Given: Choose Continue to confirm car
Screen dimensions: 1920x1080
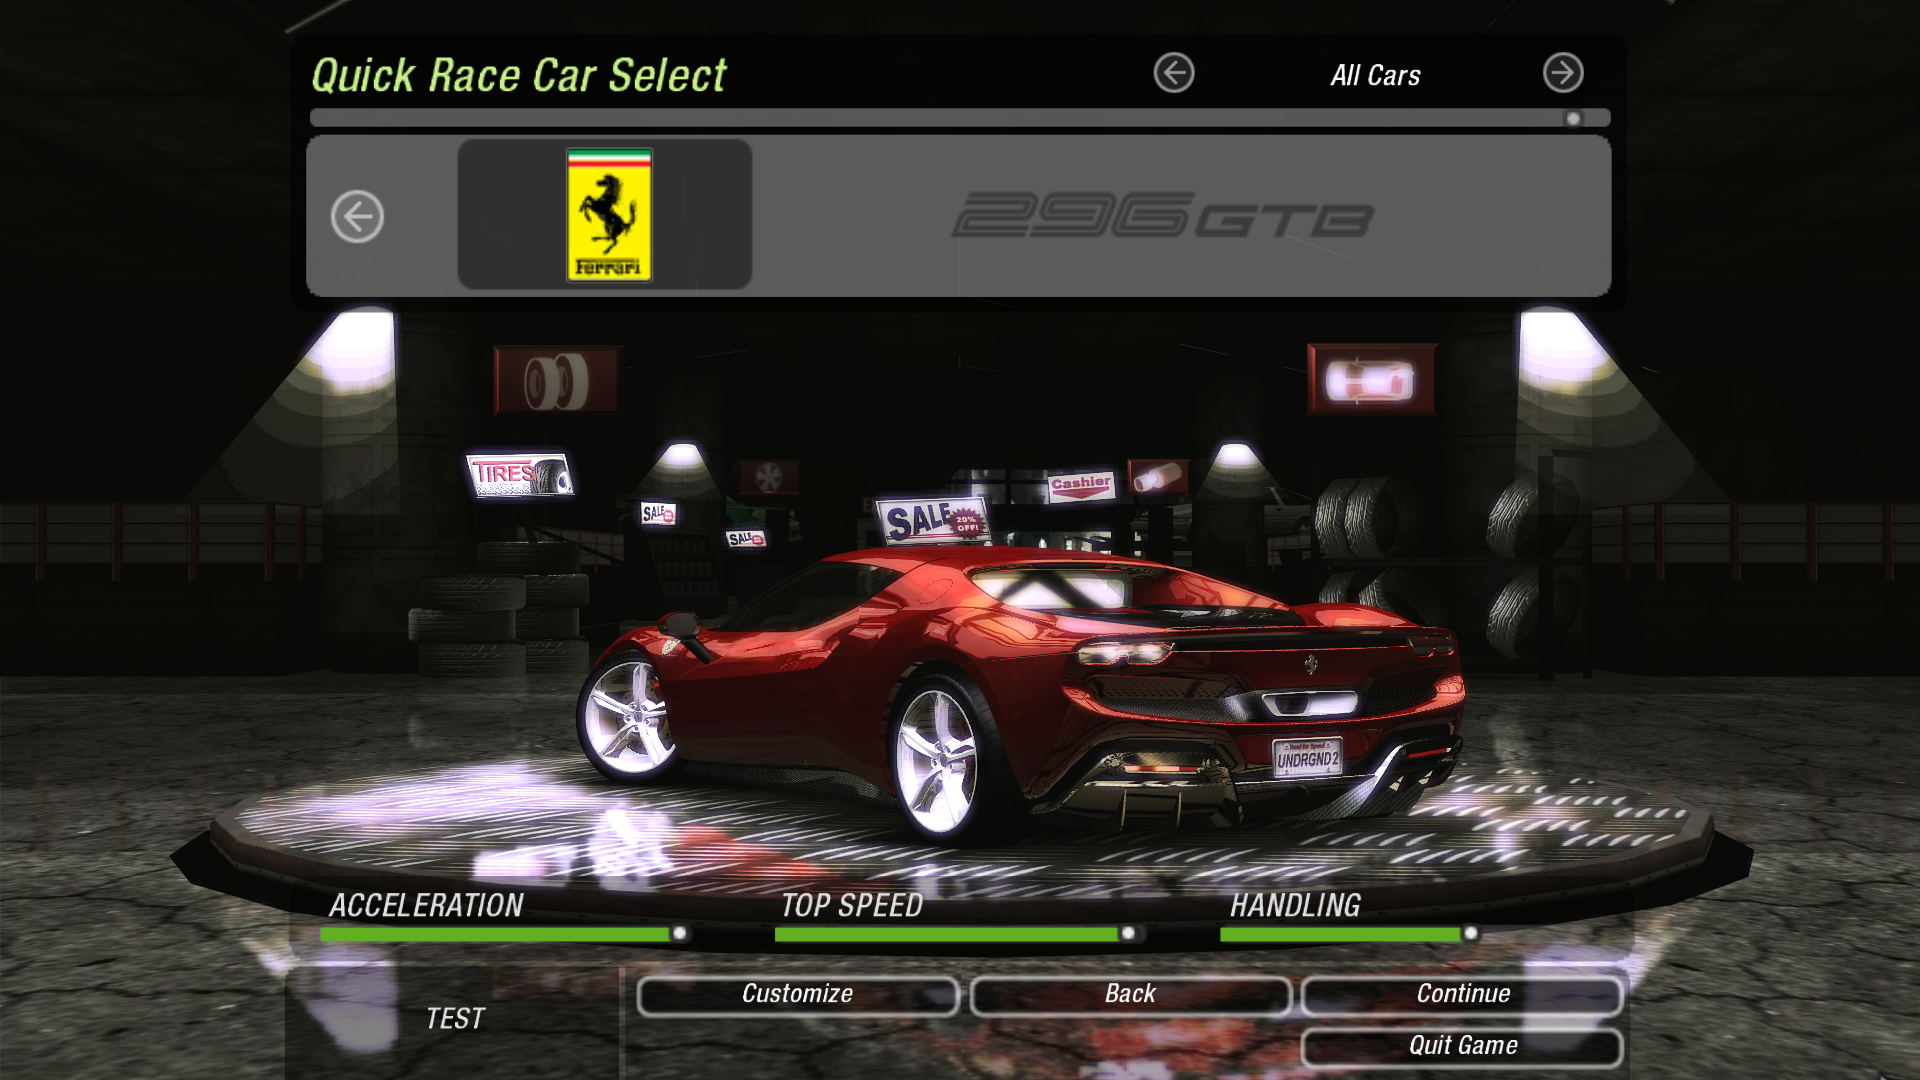Looking at the screenshot, I should (x=1462, y=994).
